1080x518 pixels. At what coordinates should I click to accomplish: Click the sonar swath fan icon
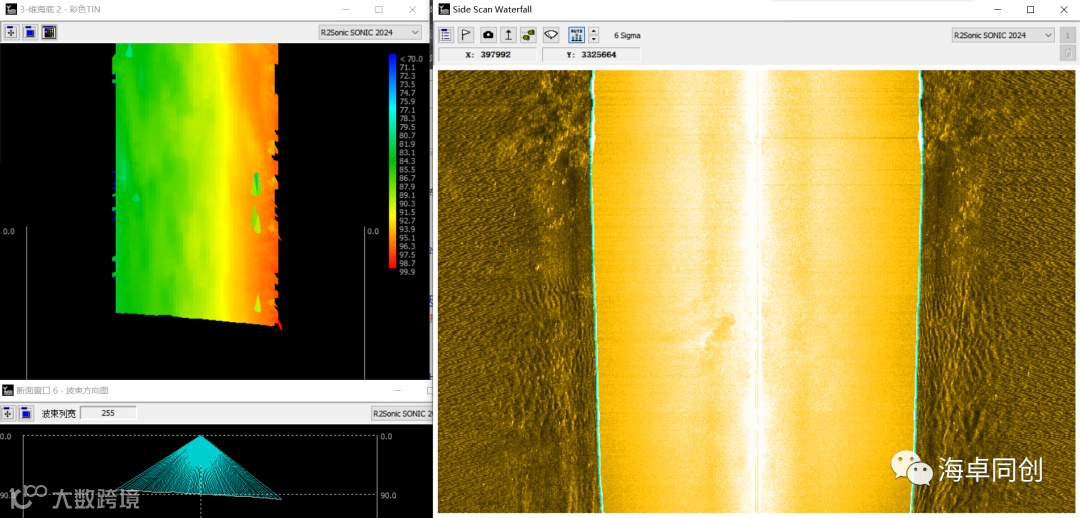pos(551,35)
